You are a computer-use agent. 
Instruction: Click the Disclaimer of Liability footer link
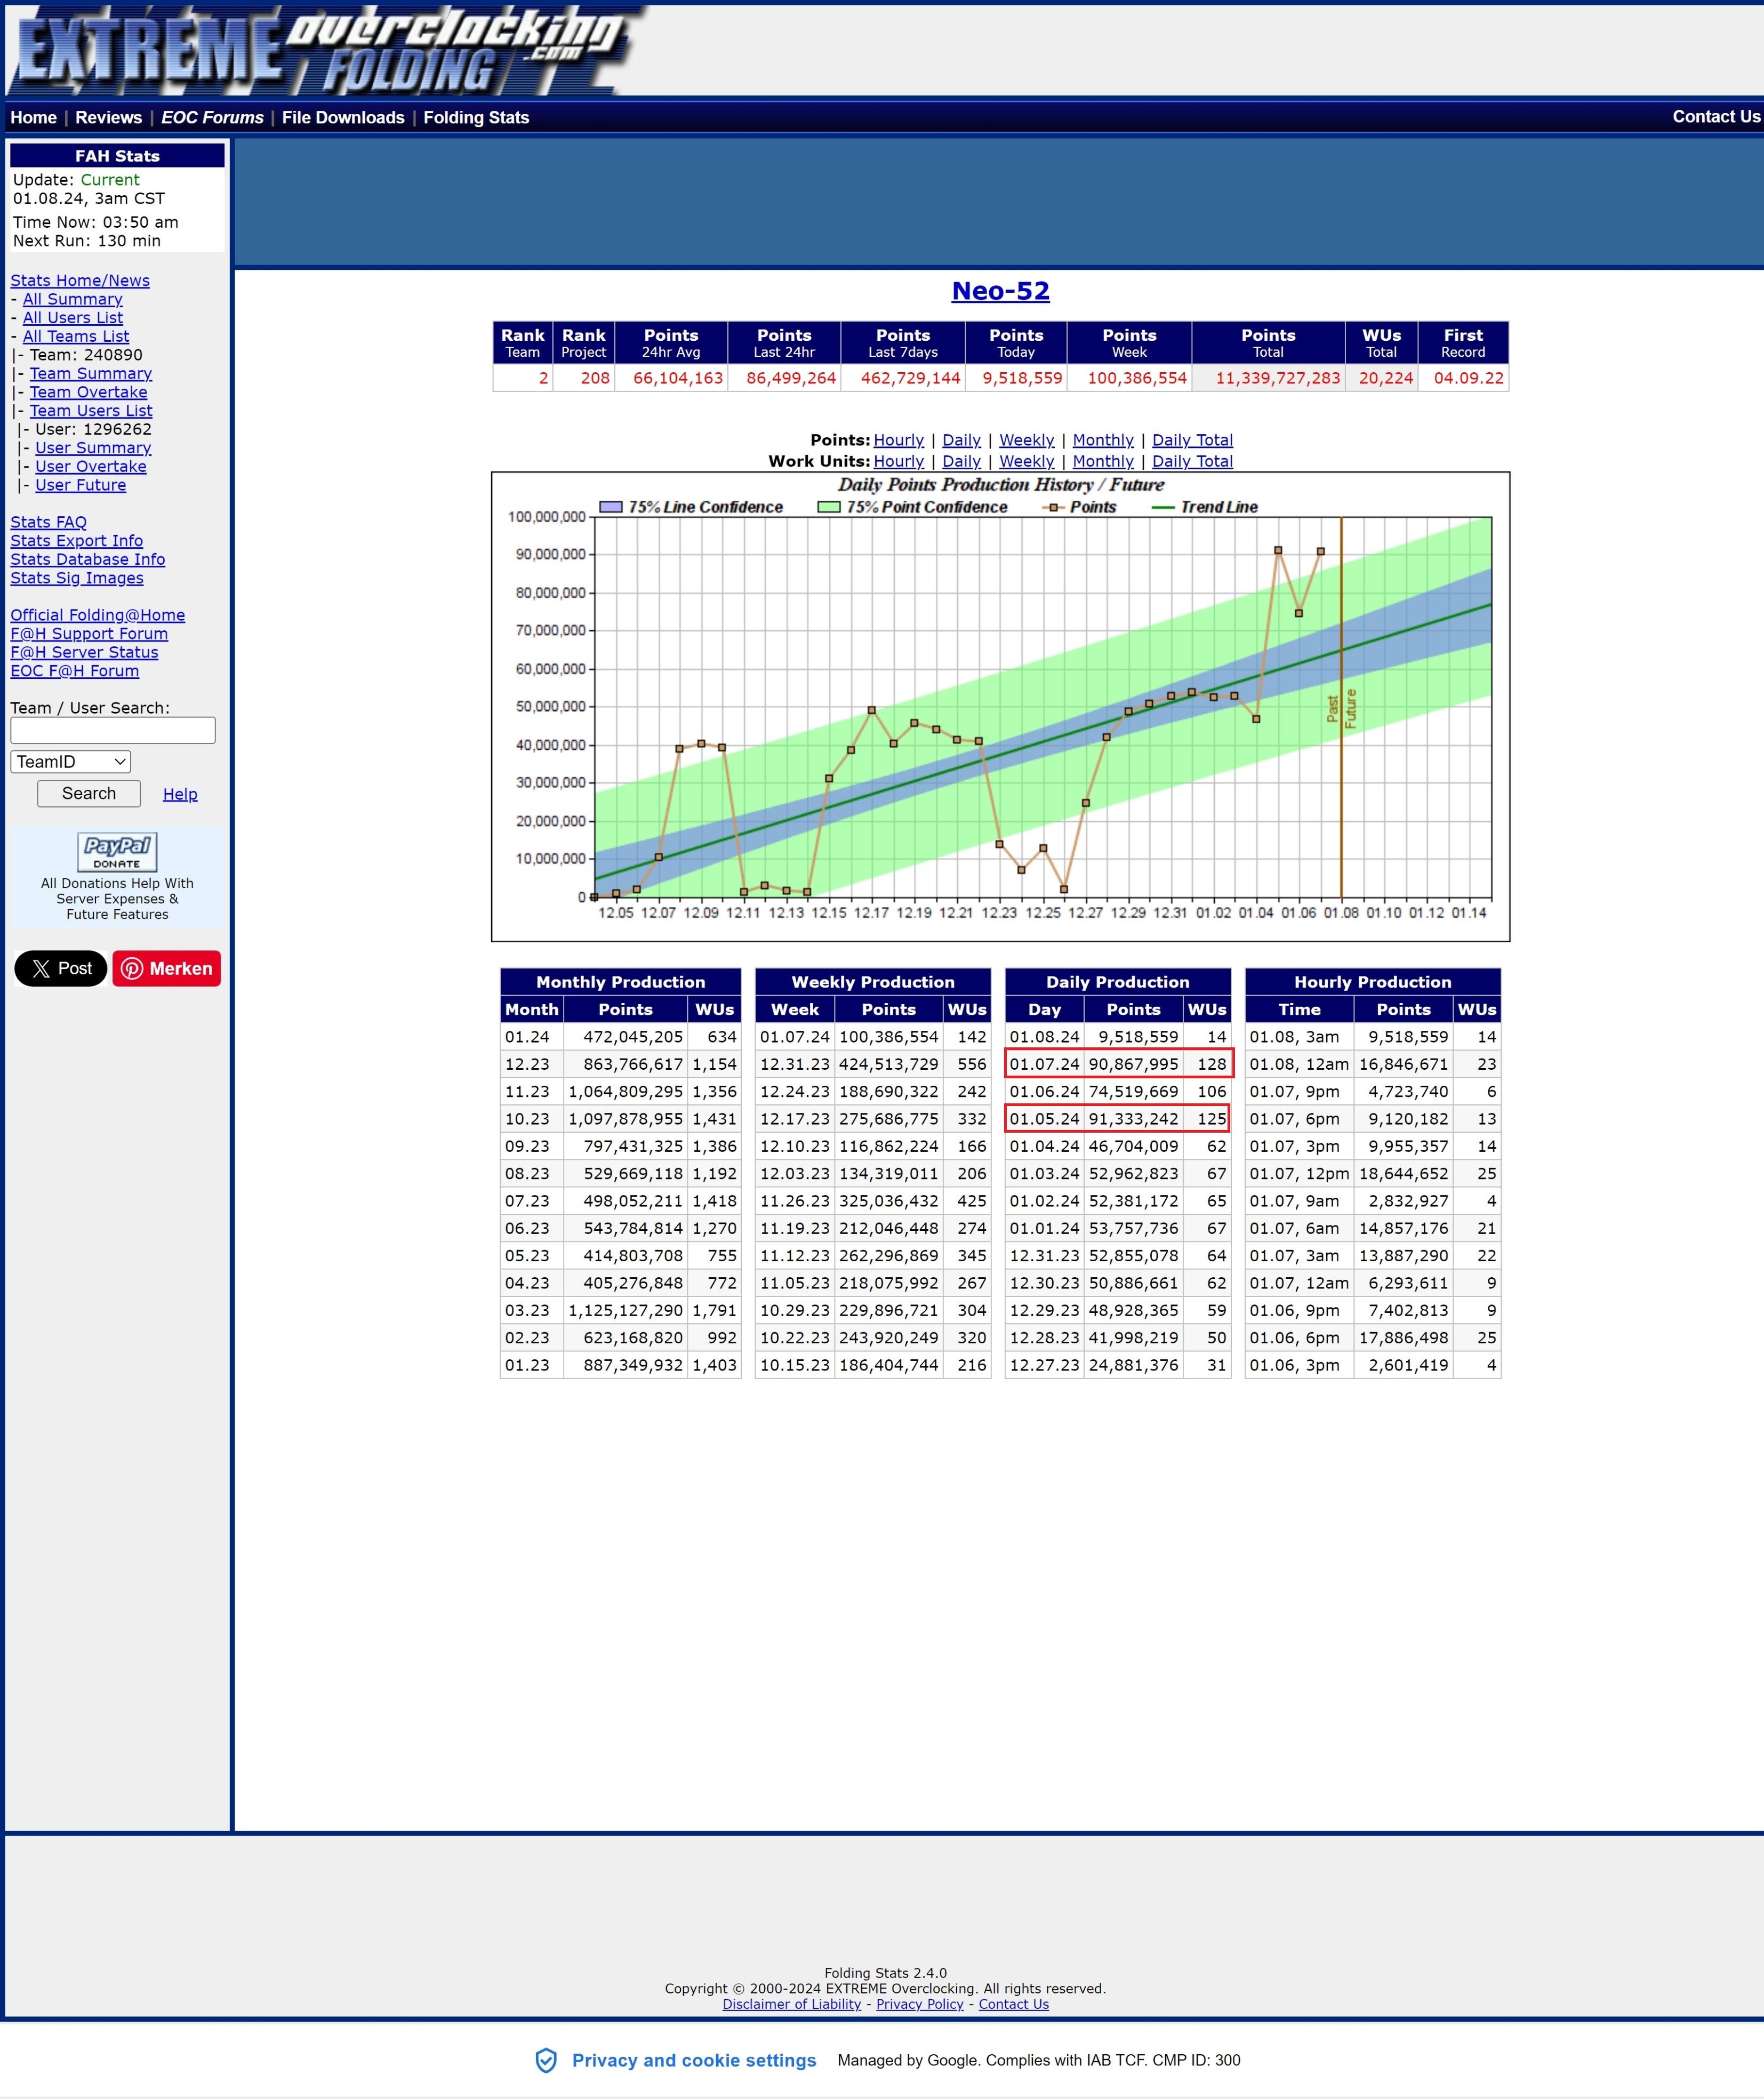(792, 2004)
